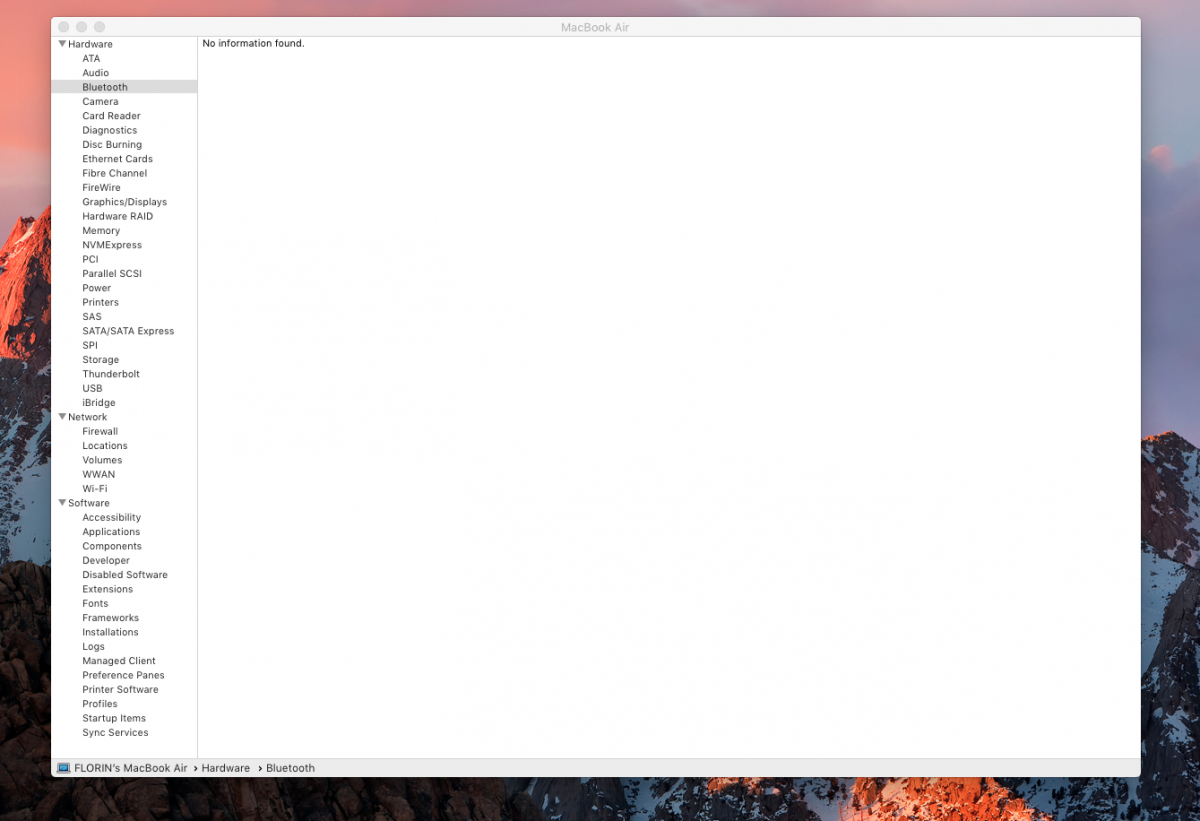Collapse the Hardware section triangle
Image resolution: width=1200 pixels, height=821 pixels.
pos(62,44)
